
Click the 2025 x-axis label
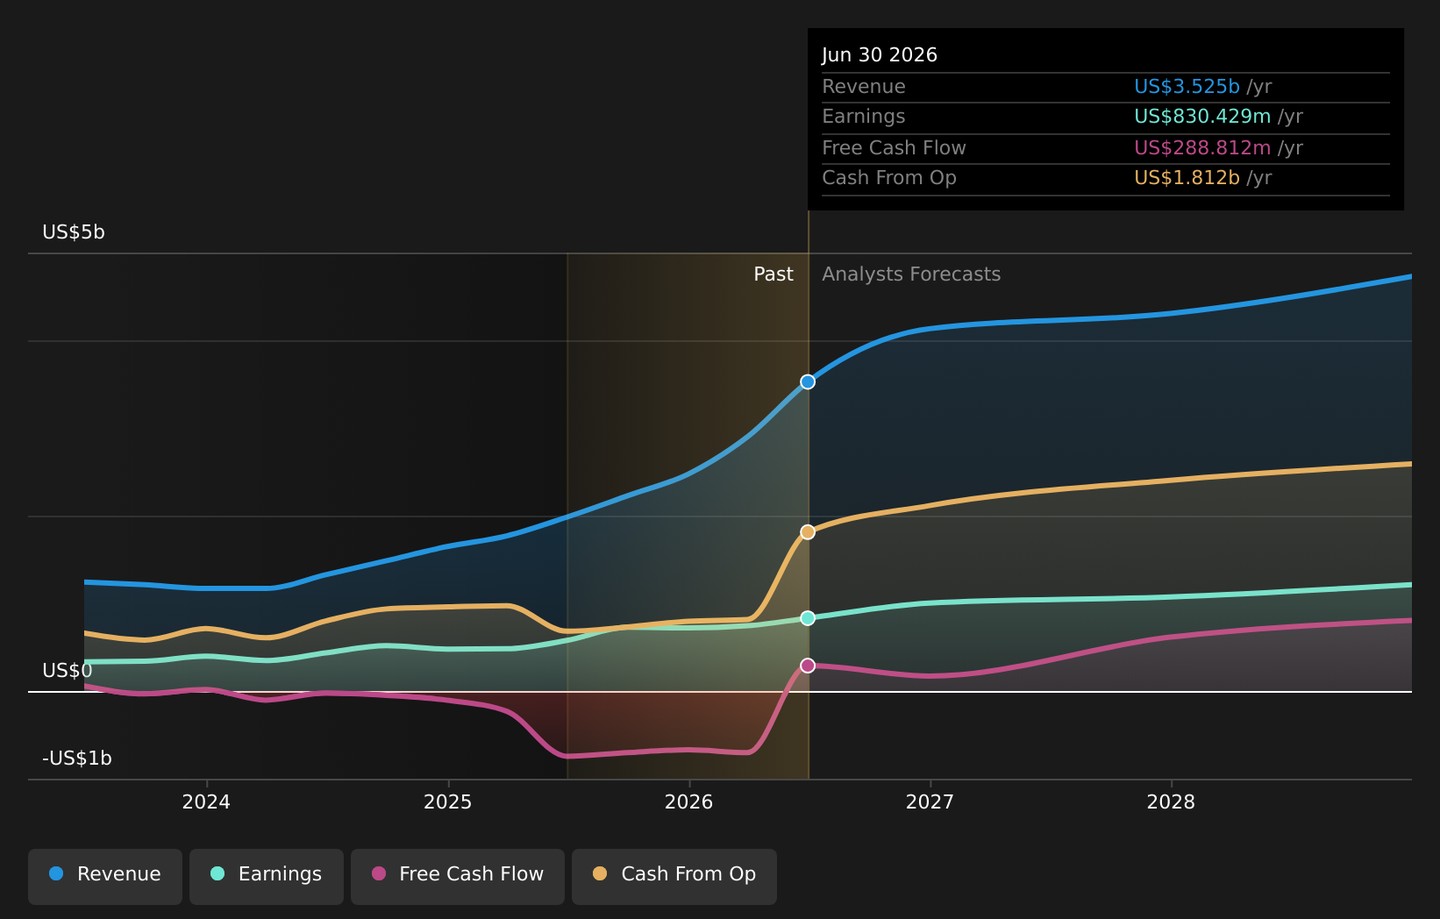[448, 802]
